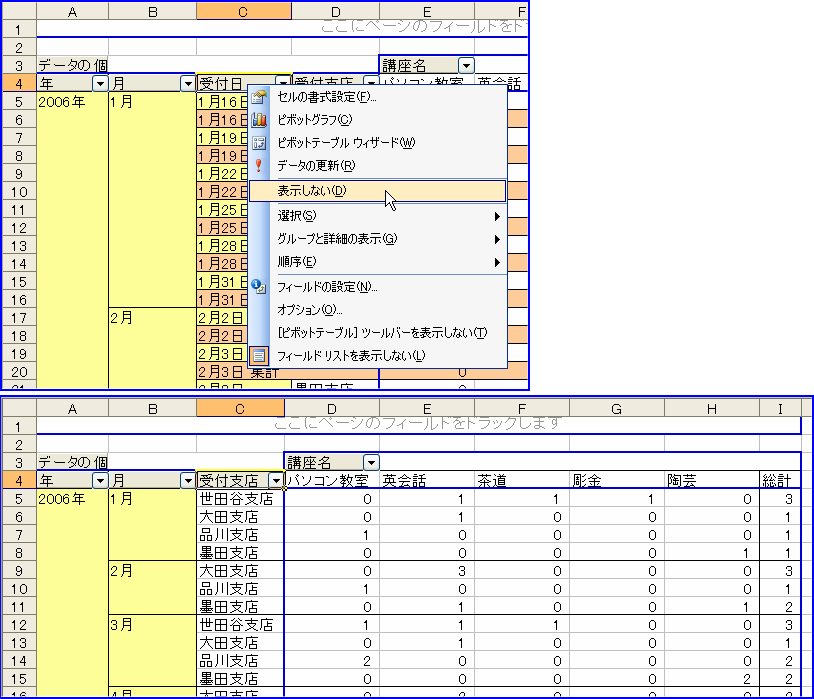Image resolution: width=814 pixels, height=699 pixels.
Task: Click the フィールドリスト icon at menu bottom
Action: point(258,353)
